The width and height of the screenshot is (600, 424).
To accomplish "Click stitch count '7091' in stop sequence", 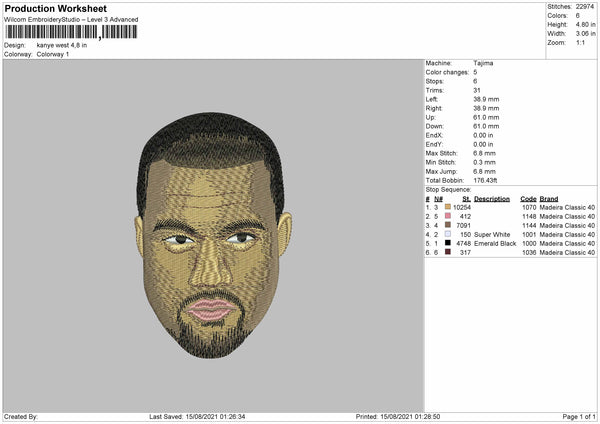I will click(463, 225).
